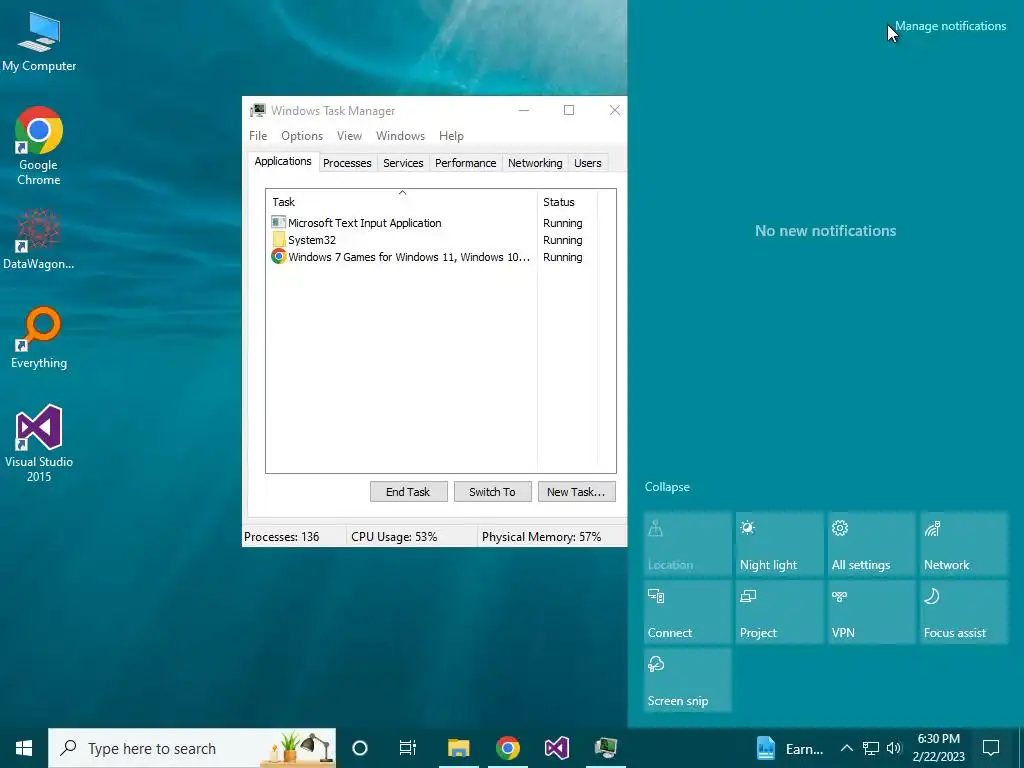
Task: Switch to the Processes tab
Action: [x=347, y=163]
